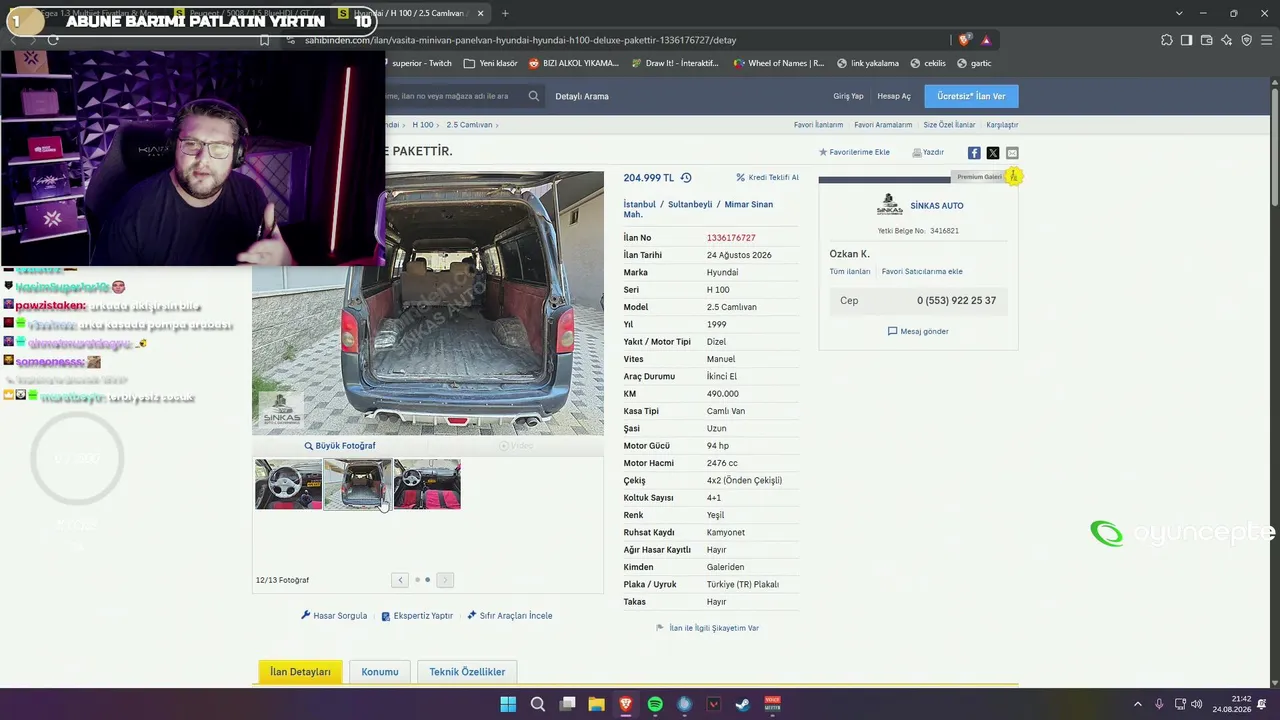Screen dimensions: 1280x720
Task: Send message with Mesaj gönder
Action: coord(918,331)
